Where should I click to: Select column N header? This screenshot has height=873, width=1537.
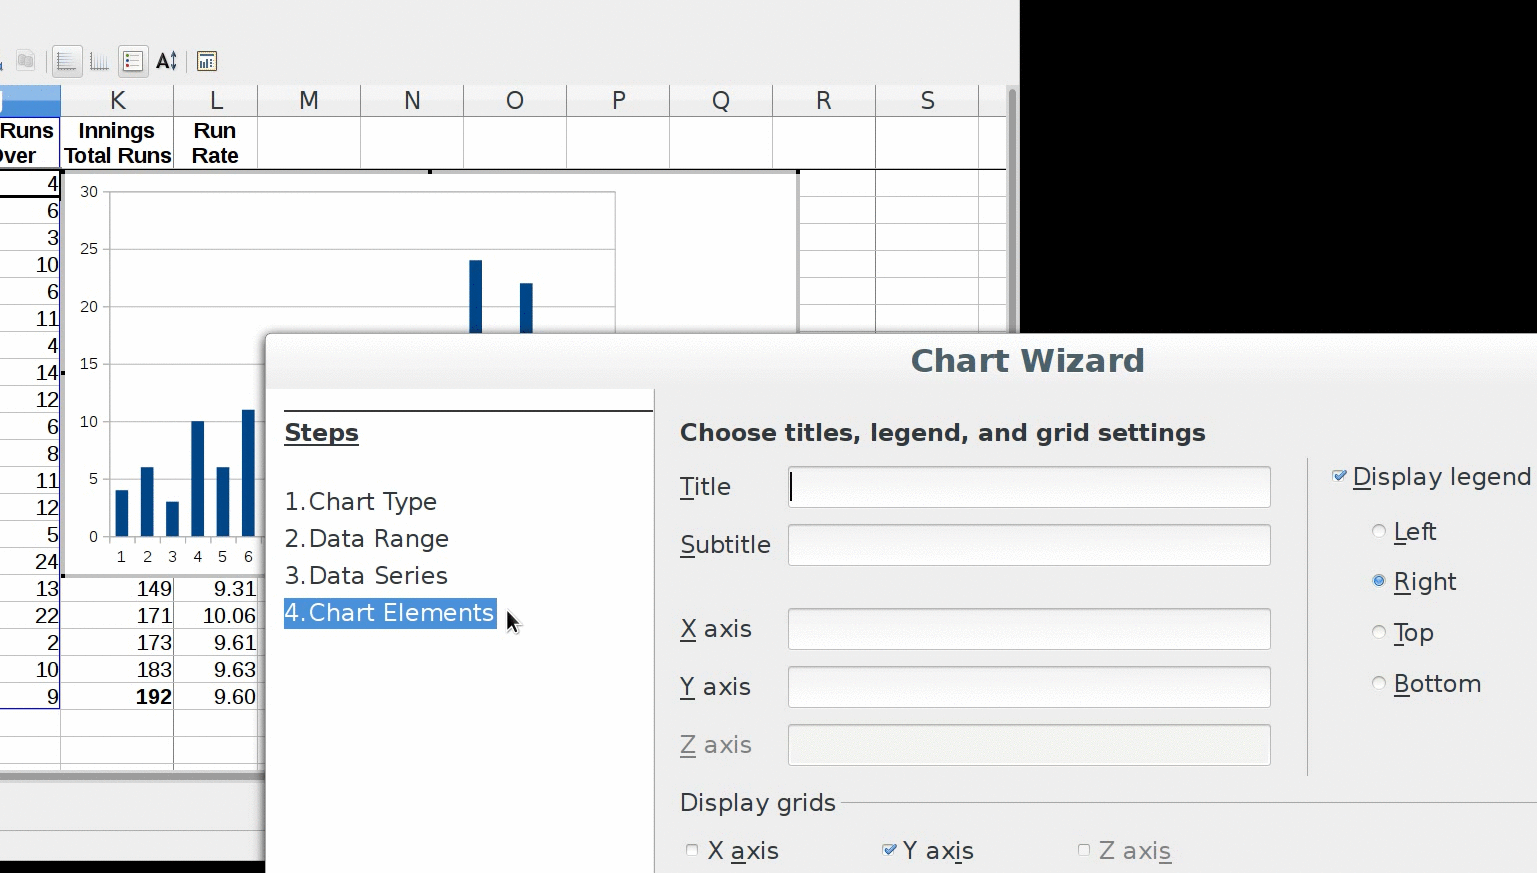(x=412, y=101)
